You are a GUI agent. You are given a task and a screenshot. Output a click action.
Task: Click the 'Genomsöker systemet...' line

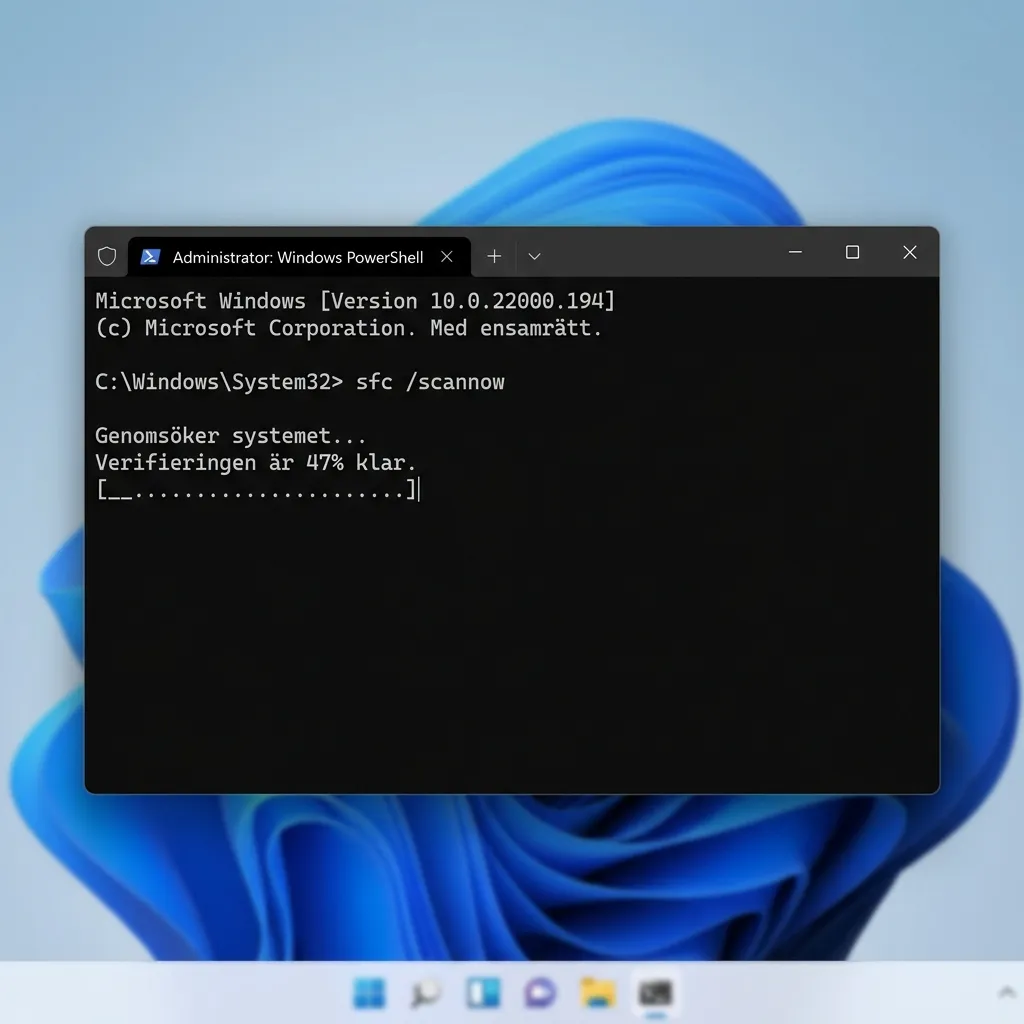(231, 436)
